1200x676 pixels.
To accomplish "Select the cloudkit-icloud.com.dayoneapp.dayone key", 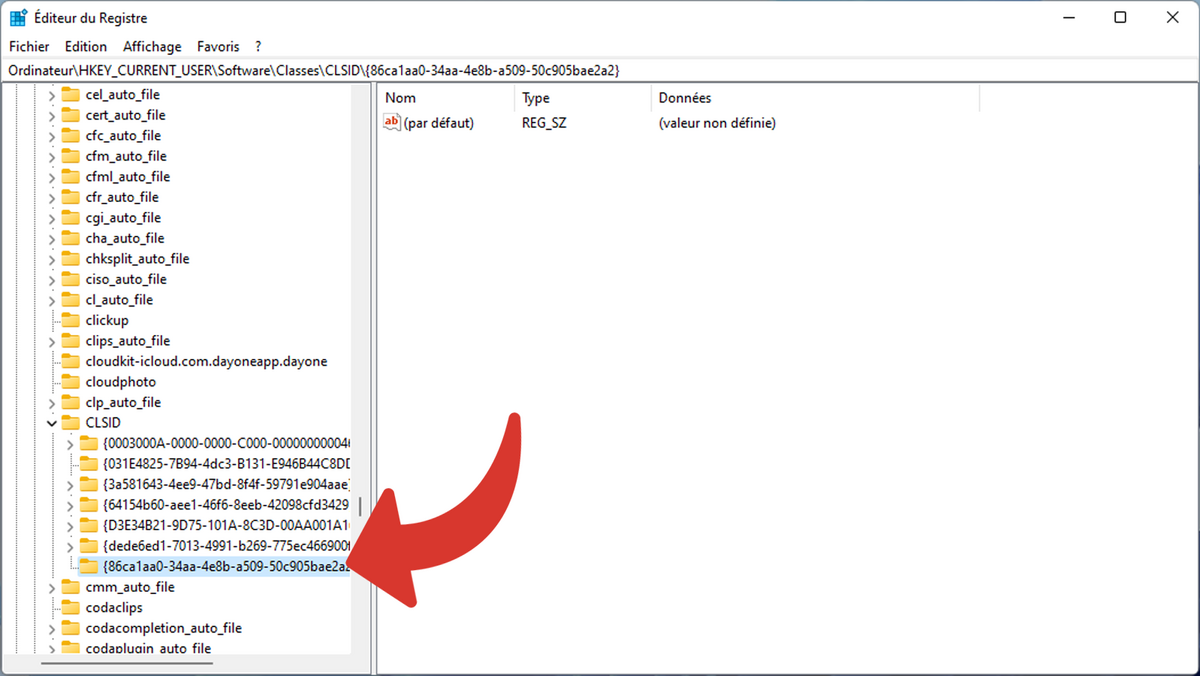I will pos(206,361).
